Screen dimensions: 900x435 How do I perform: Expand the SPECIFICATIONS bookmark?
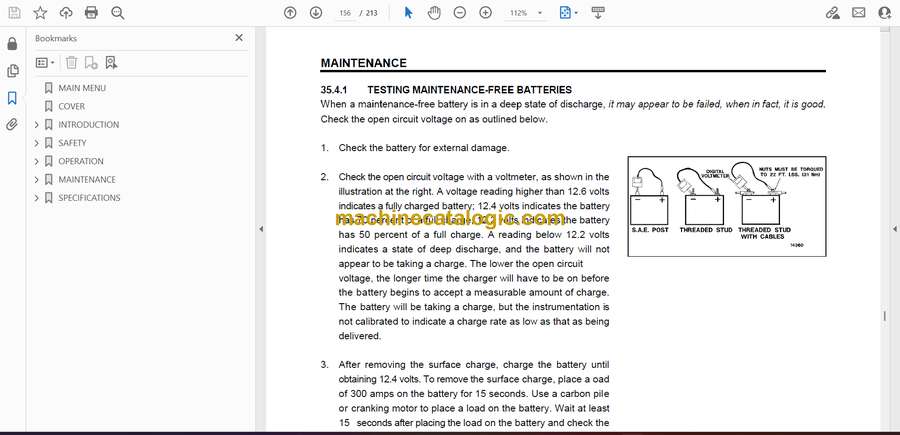[37, 198]
